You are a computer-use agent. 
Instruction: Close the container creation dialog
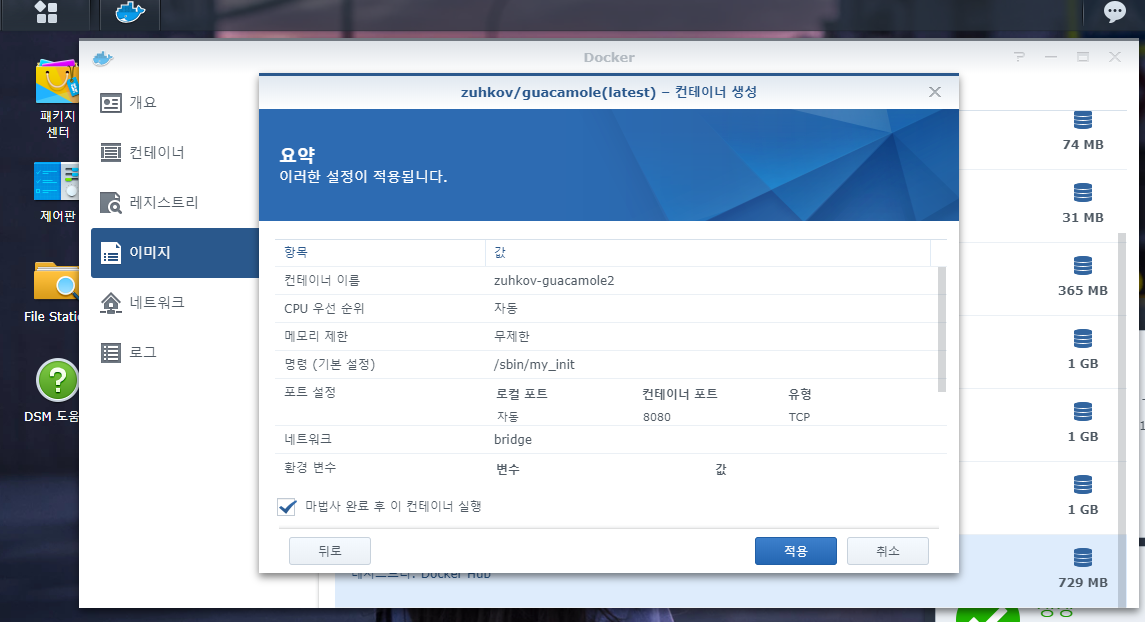(935, 92)
